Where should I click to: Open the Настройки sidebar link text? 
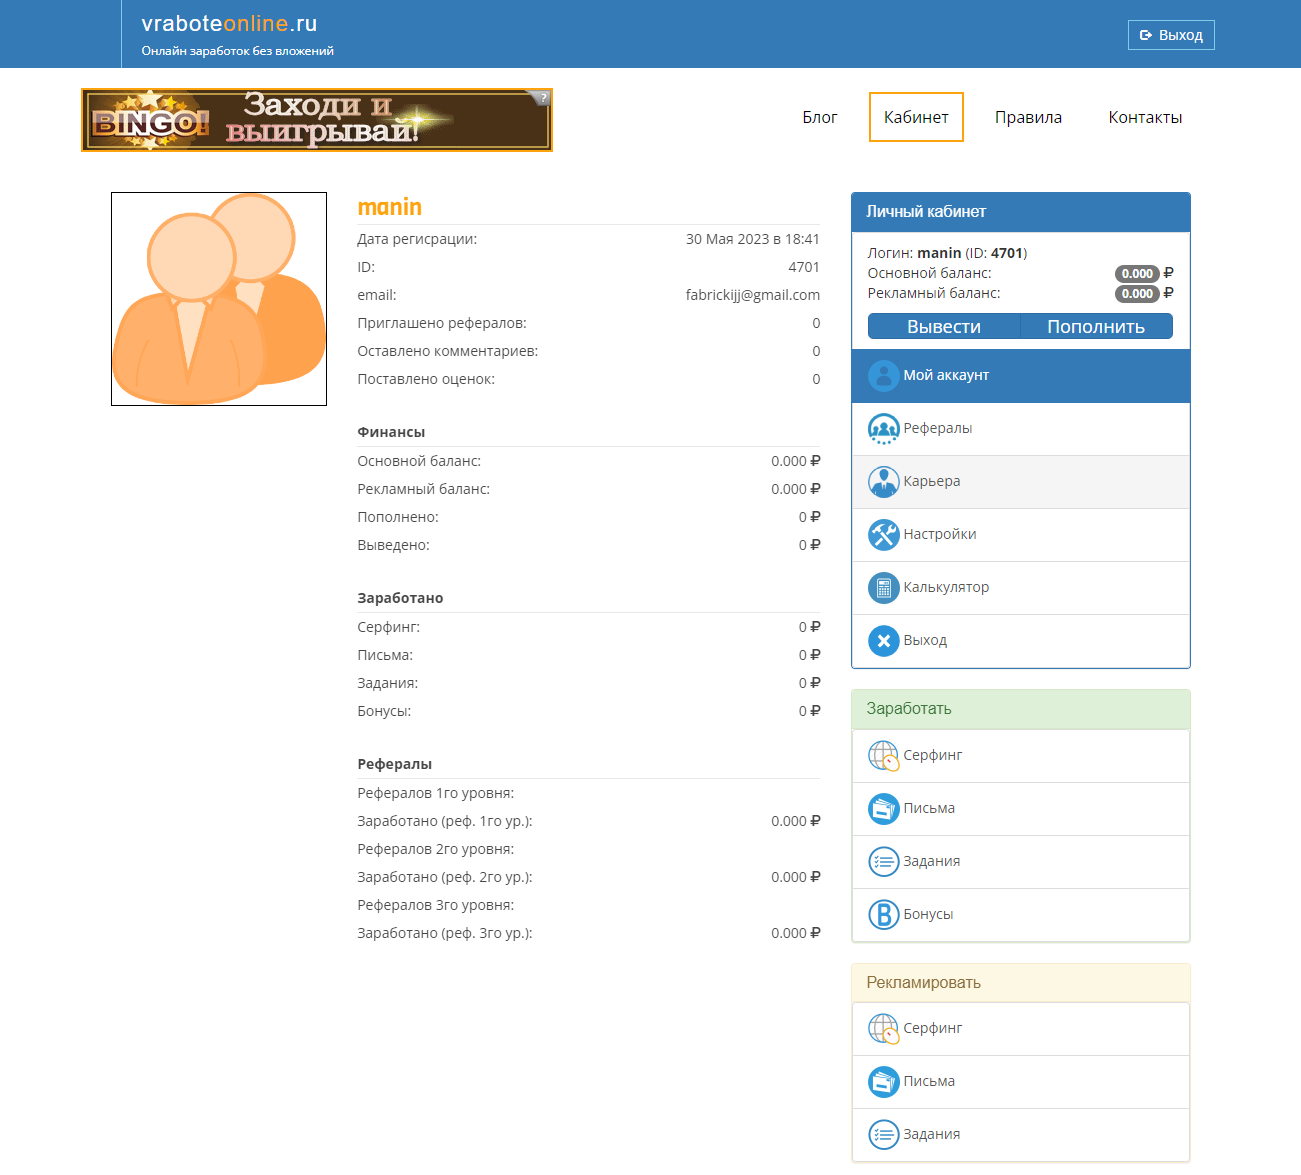point(940,534)
